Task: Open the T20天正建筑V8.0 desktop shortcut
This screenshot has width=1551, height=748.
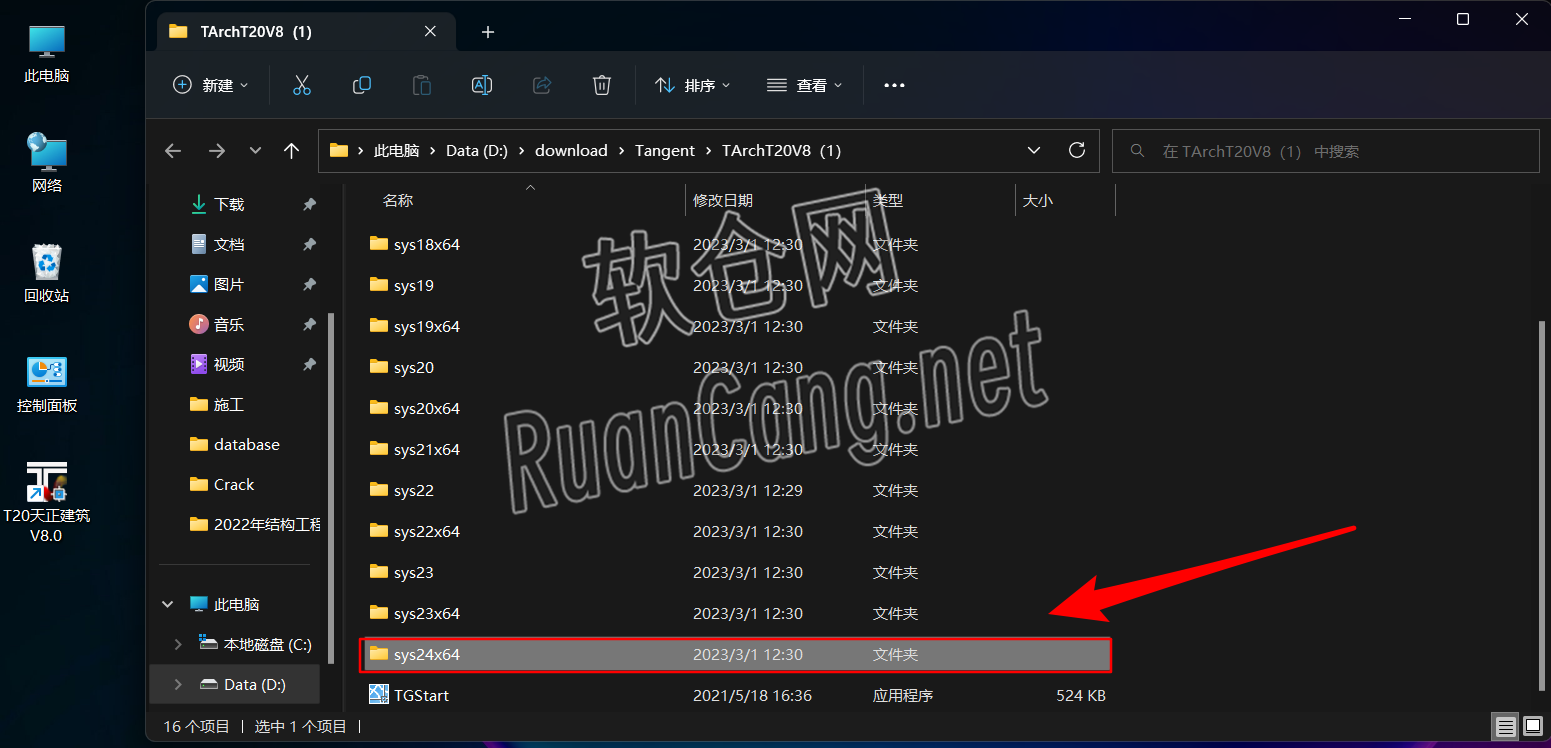Action: [x=46, y=483]
